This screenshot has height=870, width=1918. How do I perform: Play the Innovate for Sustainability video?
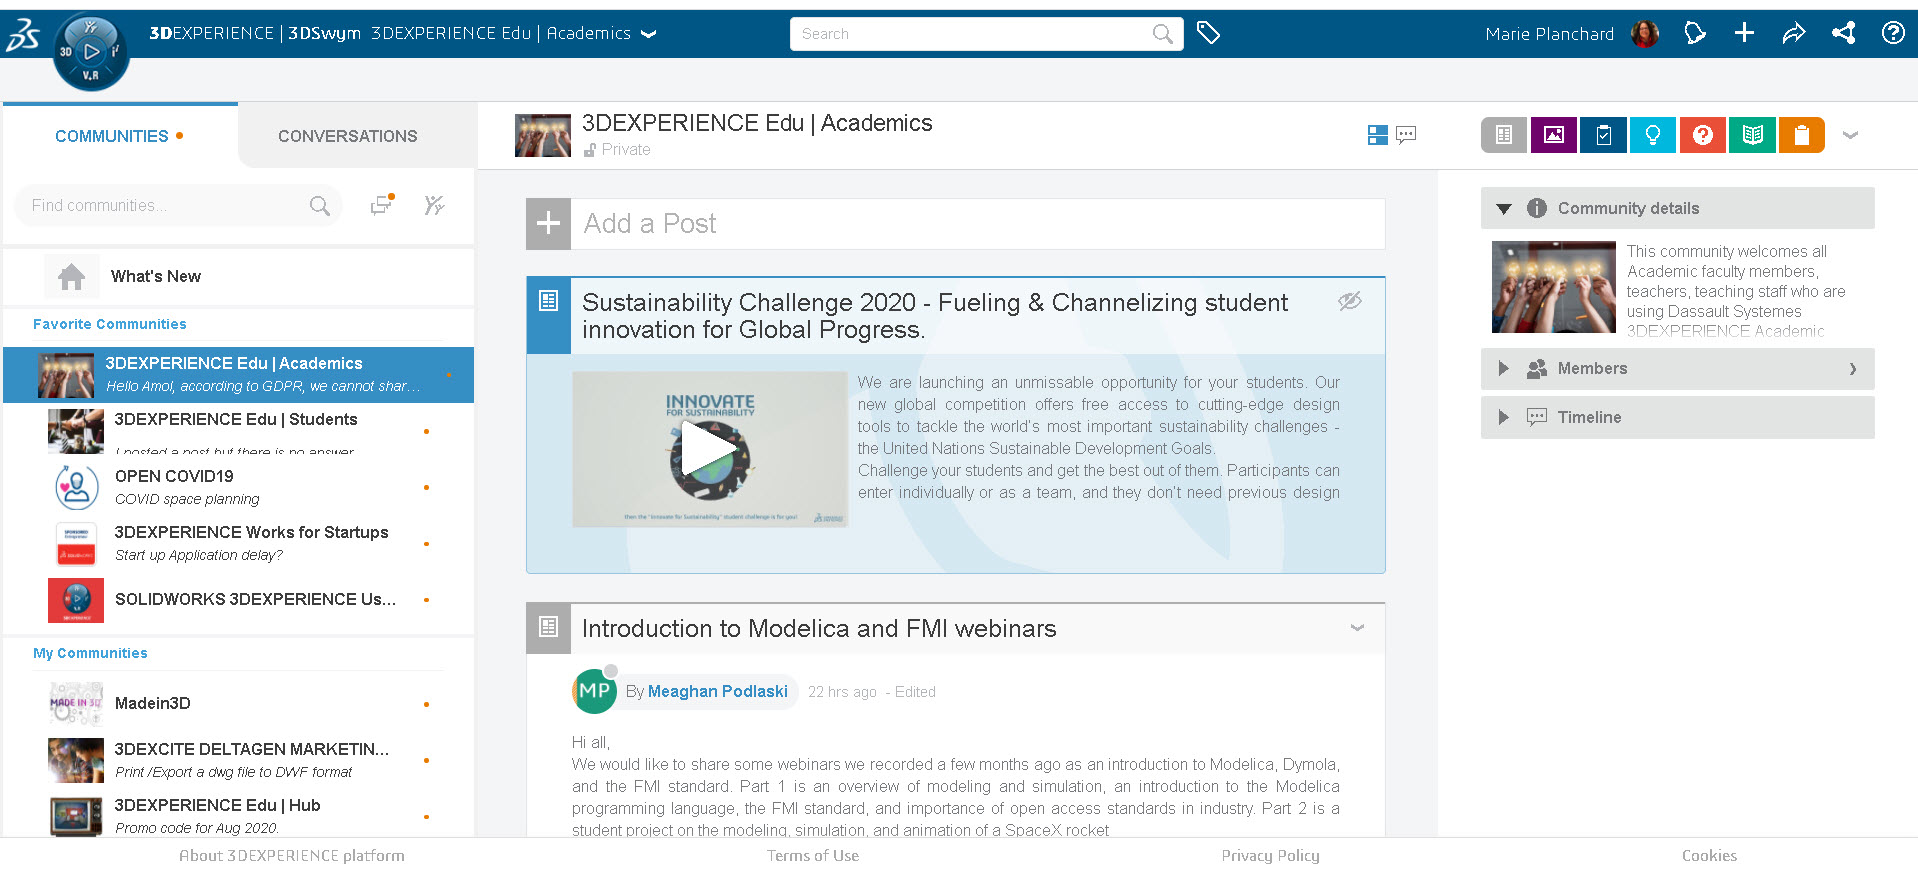709,449
